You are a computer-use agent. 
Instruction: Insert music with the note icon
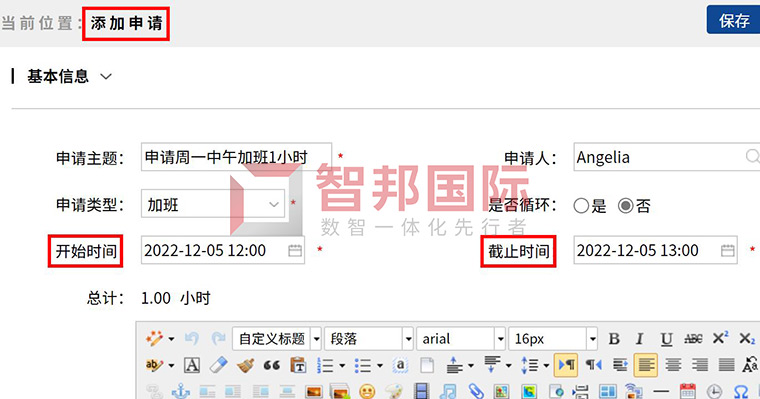pos(448,391)
